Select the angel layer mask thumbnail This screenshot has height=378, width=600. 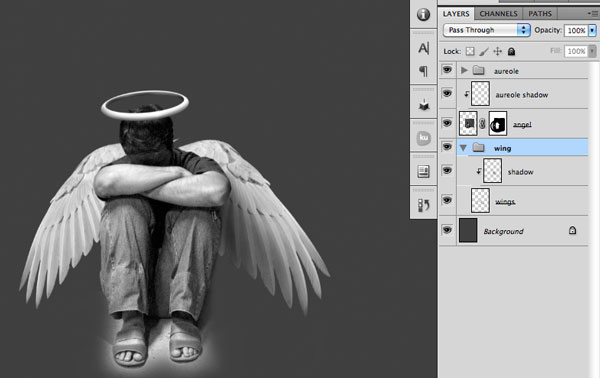(498, 124)
